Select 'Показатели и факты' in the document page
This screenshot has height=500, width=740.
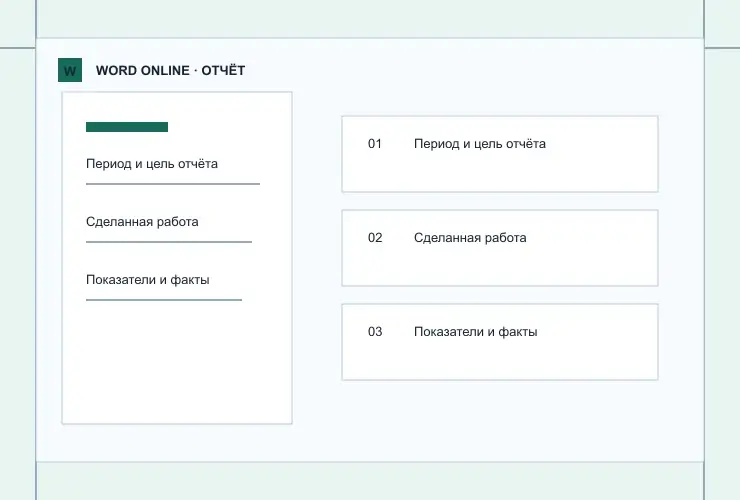tap(148, 280)
